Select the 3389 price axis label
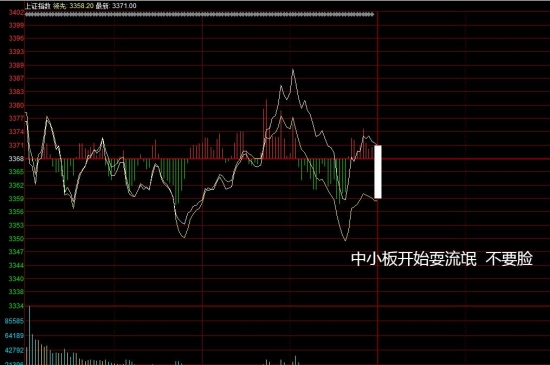This screenshot has width=550, height=365. (x=16, y=65)
